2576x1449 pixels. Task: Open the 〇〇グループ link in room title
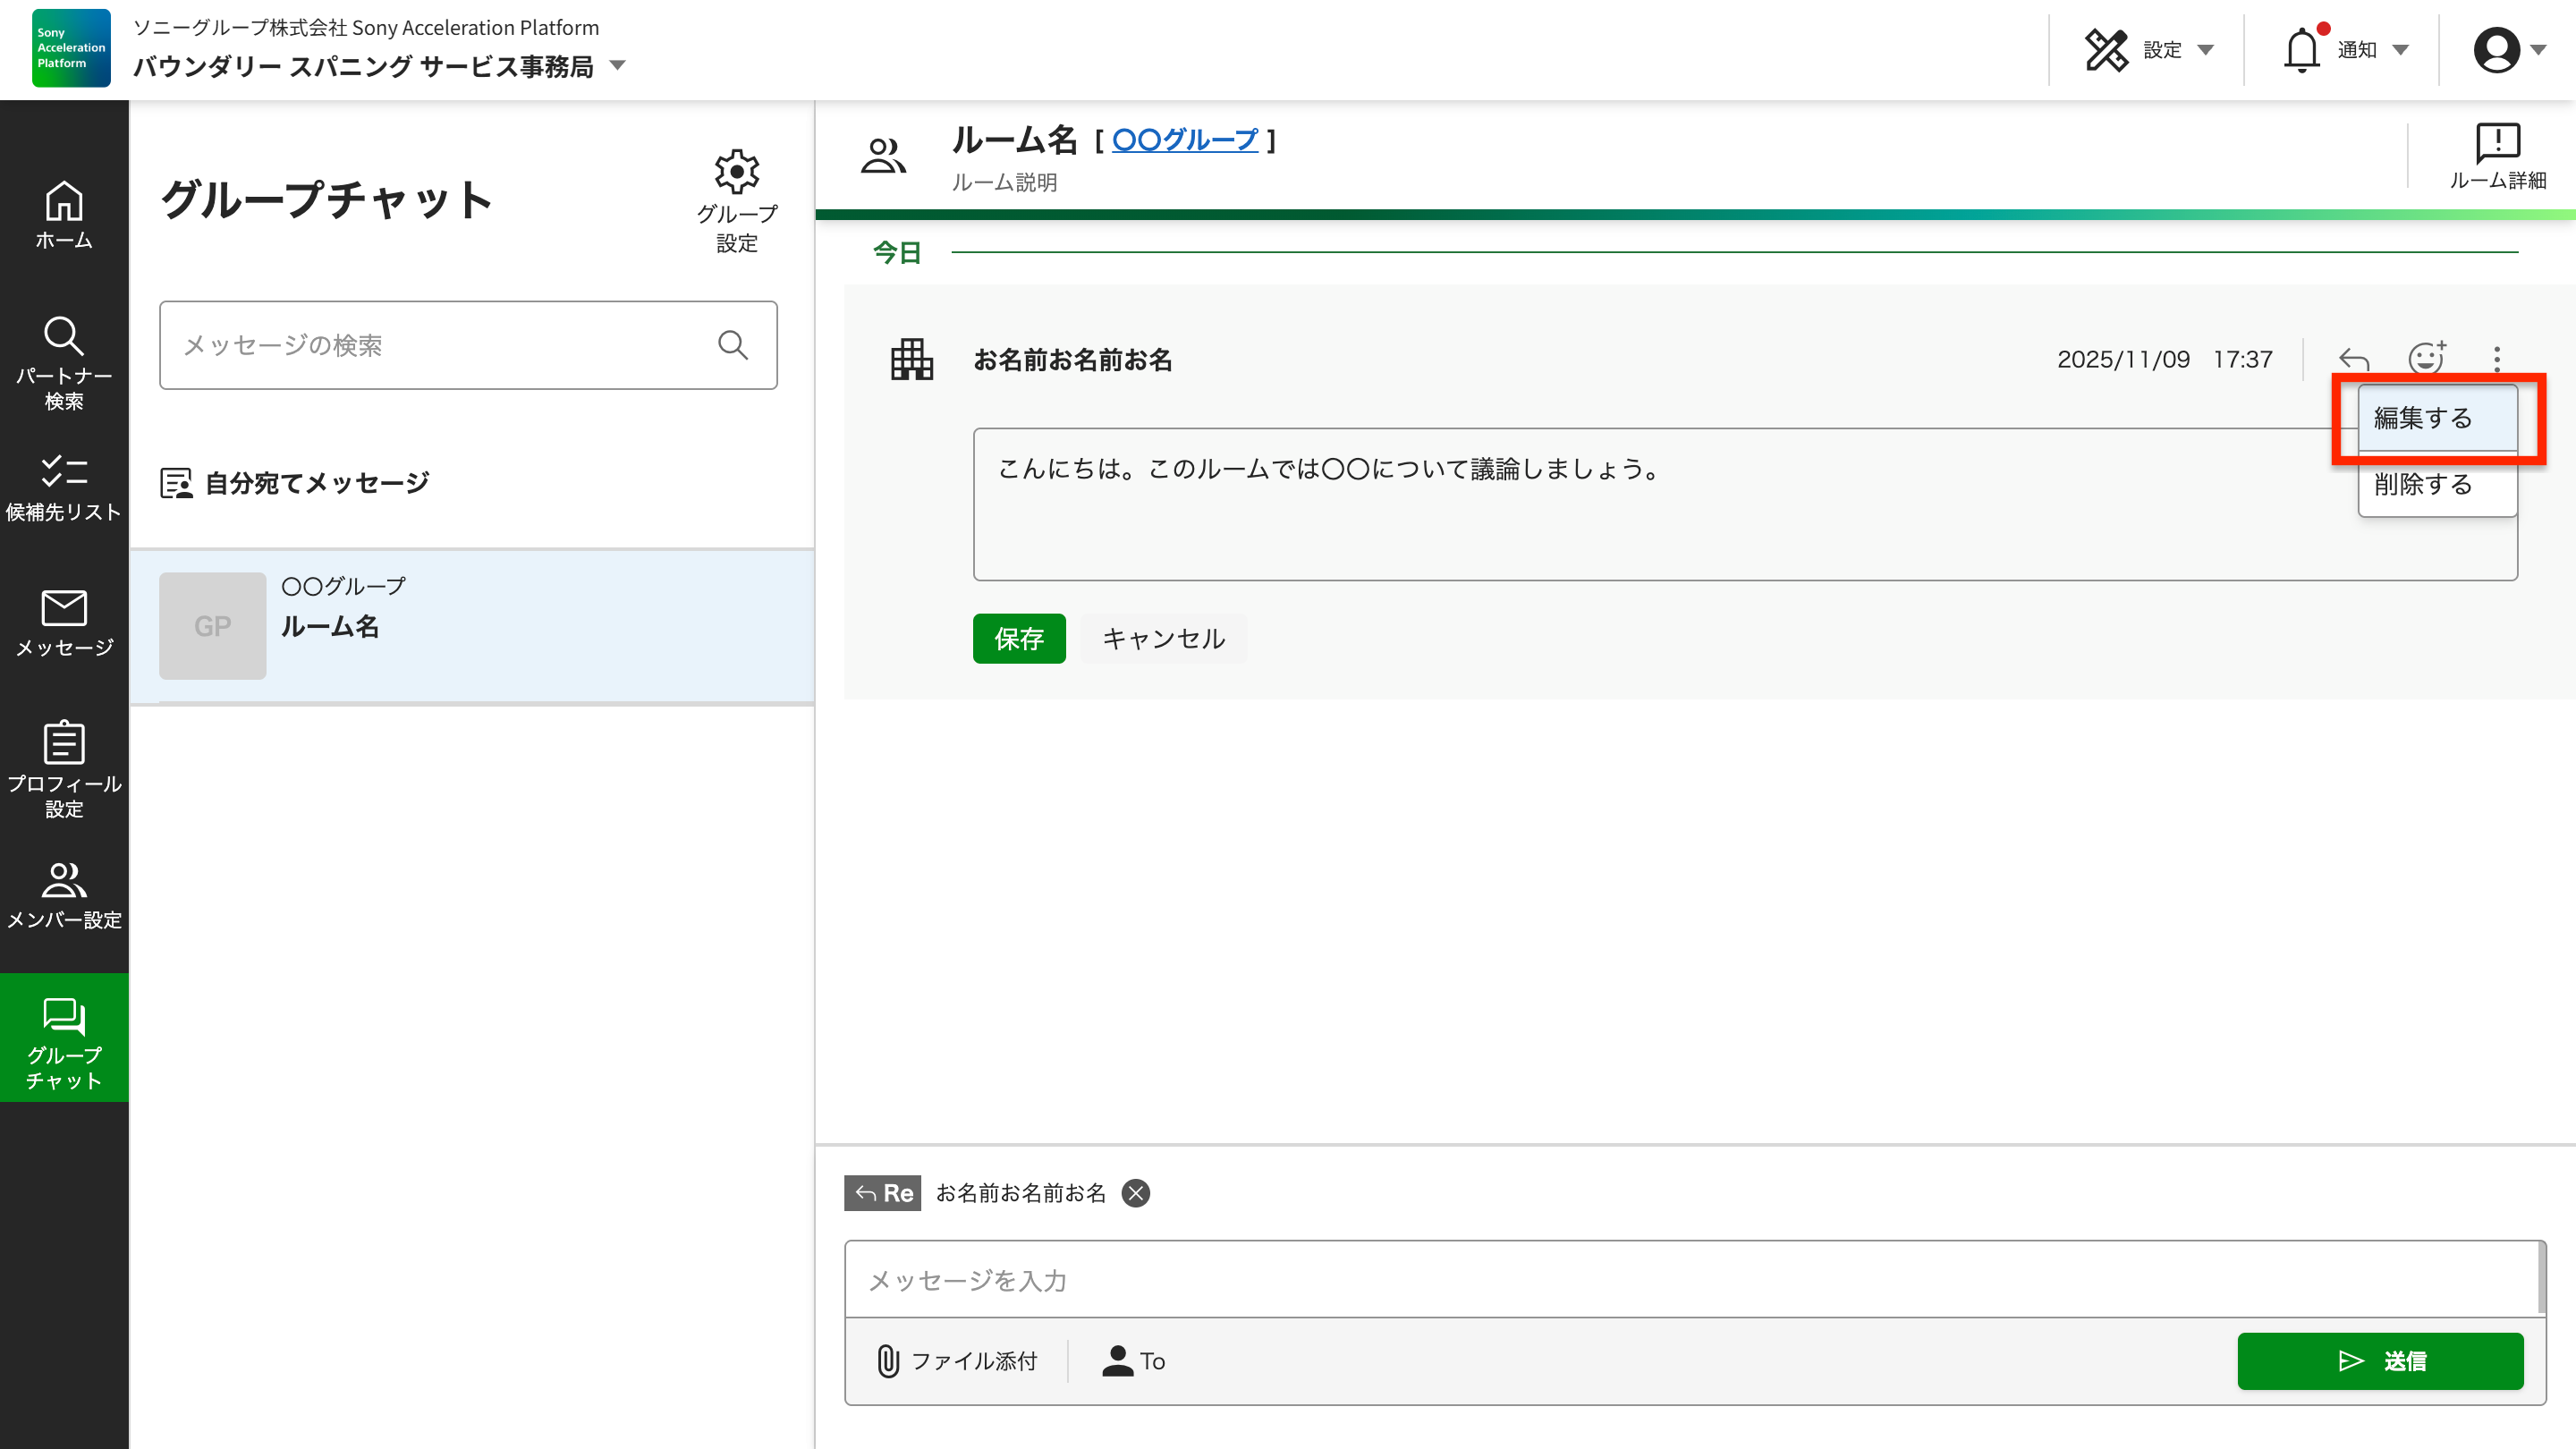[1184, 140]
